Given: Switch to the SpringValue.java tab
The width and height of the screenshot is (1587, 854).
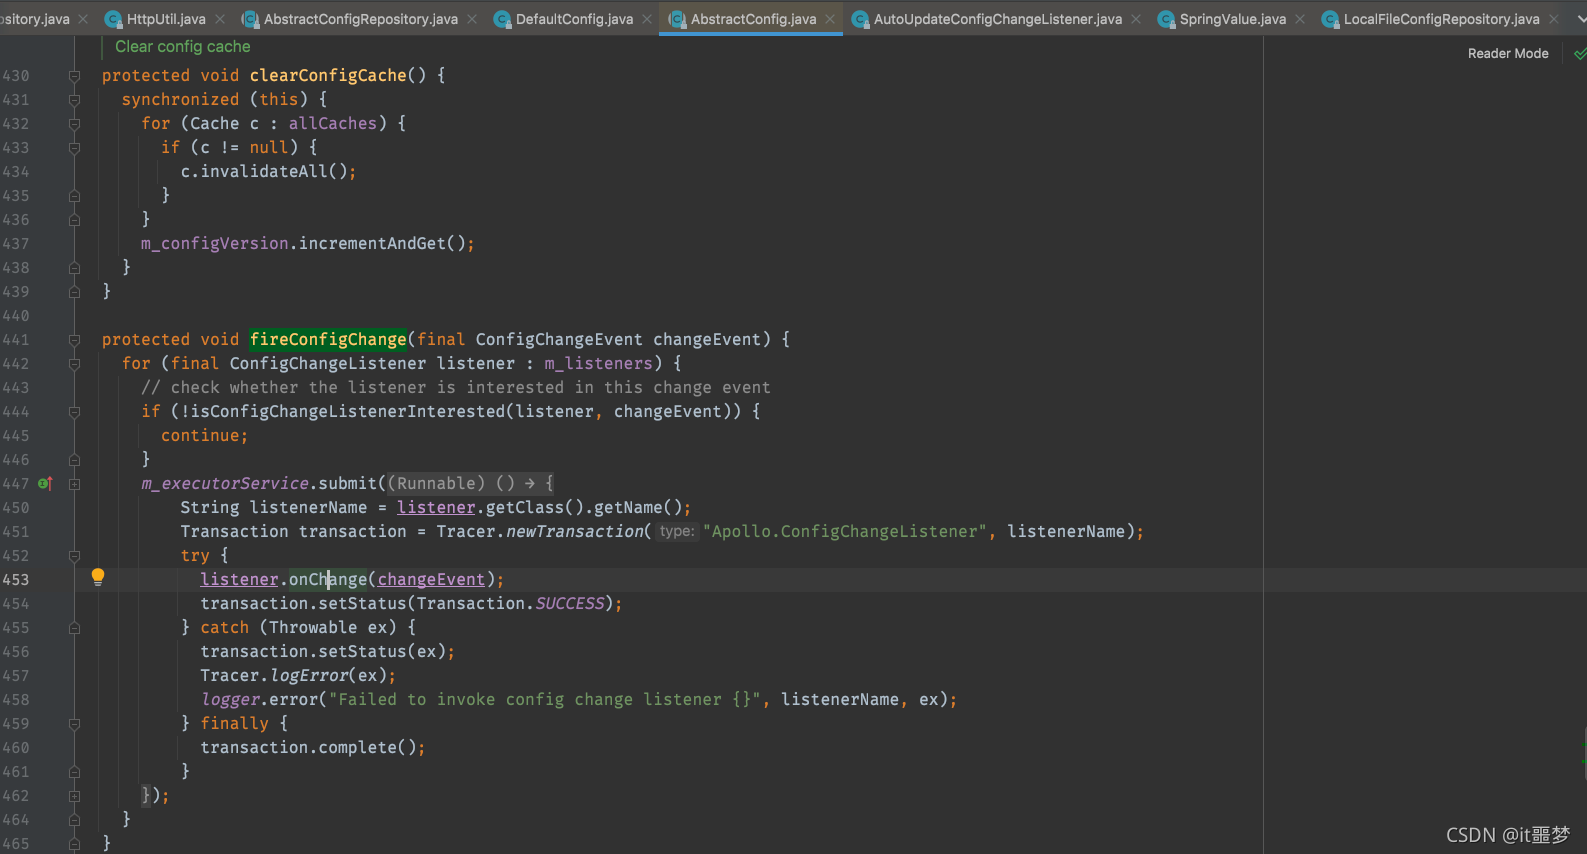Looking at the screenshot, I should pyautogui.click(x=1233, y=19).
